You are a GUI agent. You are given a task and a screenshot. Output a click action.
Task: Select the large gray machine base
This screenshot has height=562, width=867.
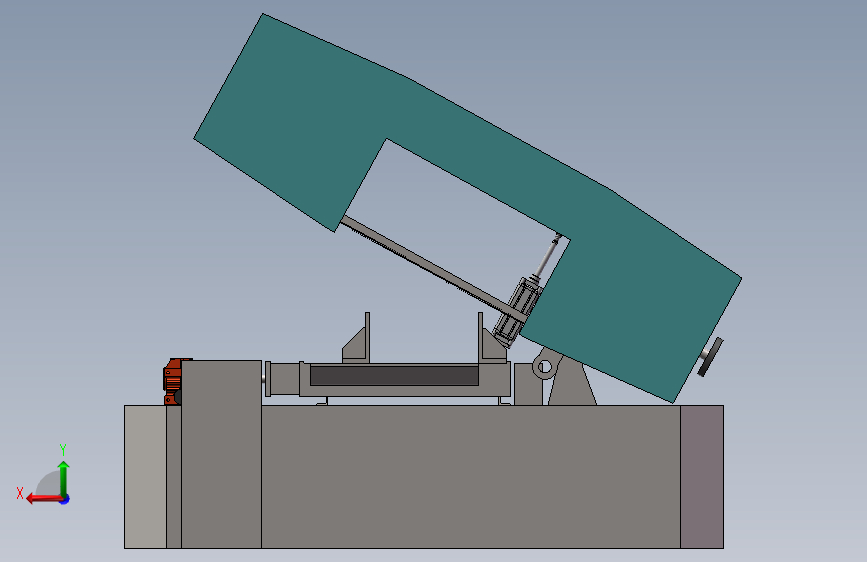[470, 476]
